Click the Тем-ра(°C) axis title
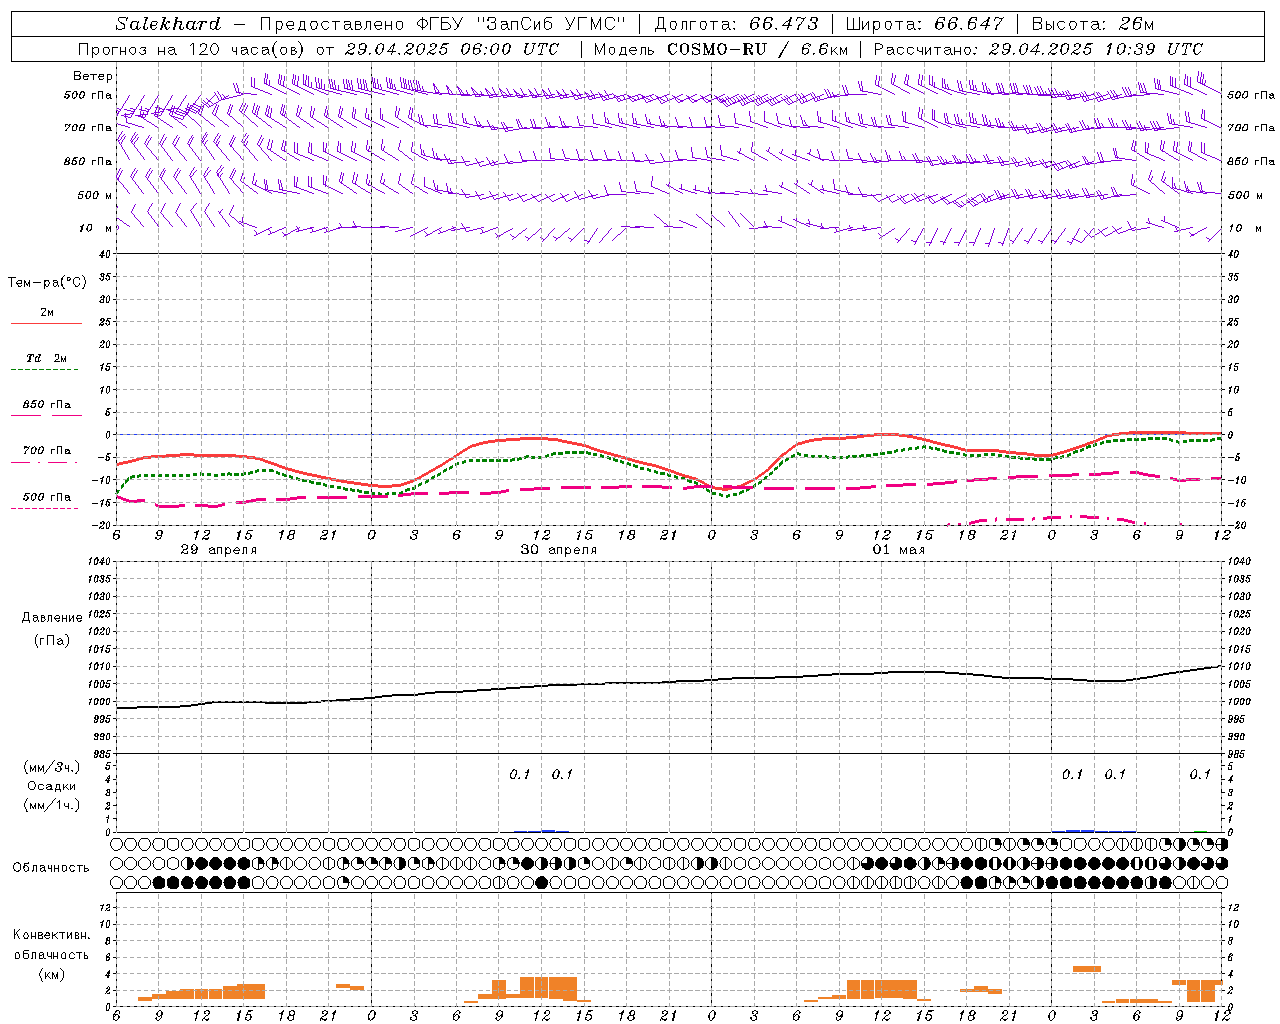The image size is (1280, 1024). (47, 283)
